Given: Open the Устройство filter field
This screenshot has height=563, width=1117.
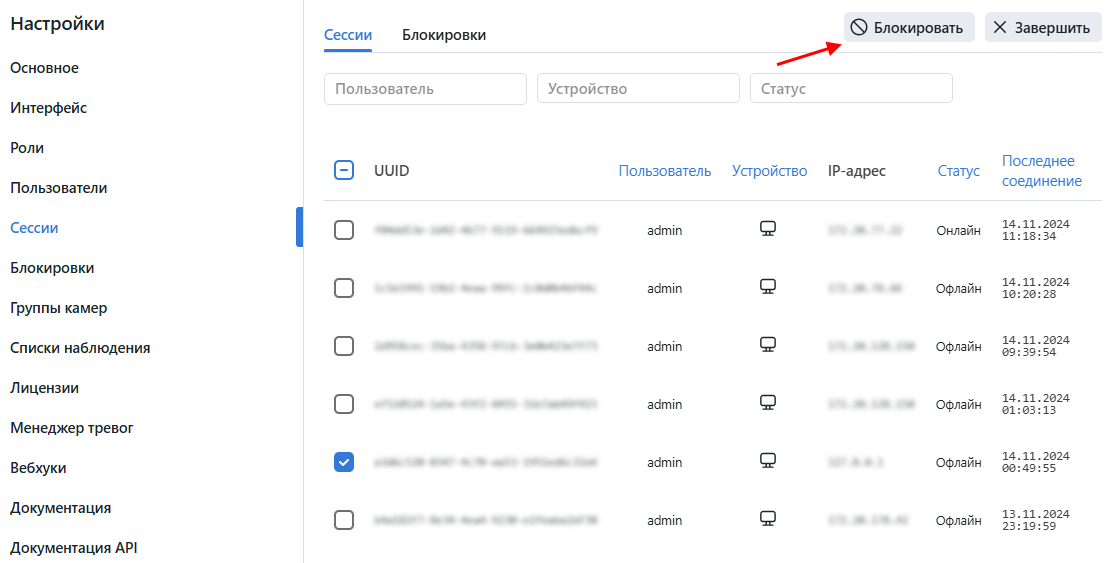Looking at the screenshot, I should coord(638,89).
